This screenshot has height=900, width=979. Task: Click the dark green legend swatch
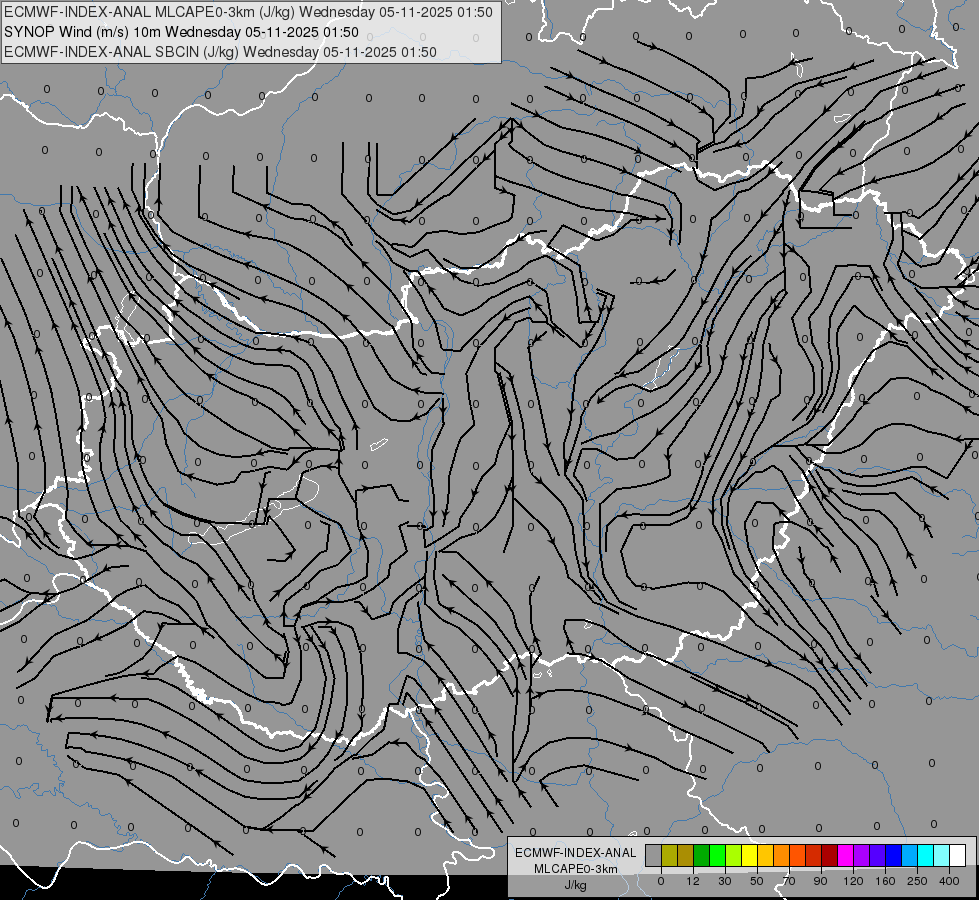point(701,856)
